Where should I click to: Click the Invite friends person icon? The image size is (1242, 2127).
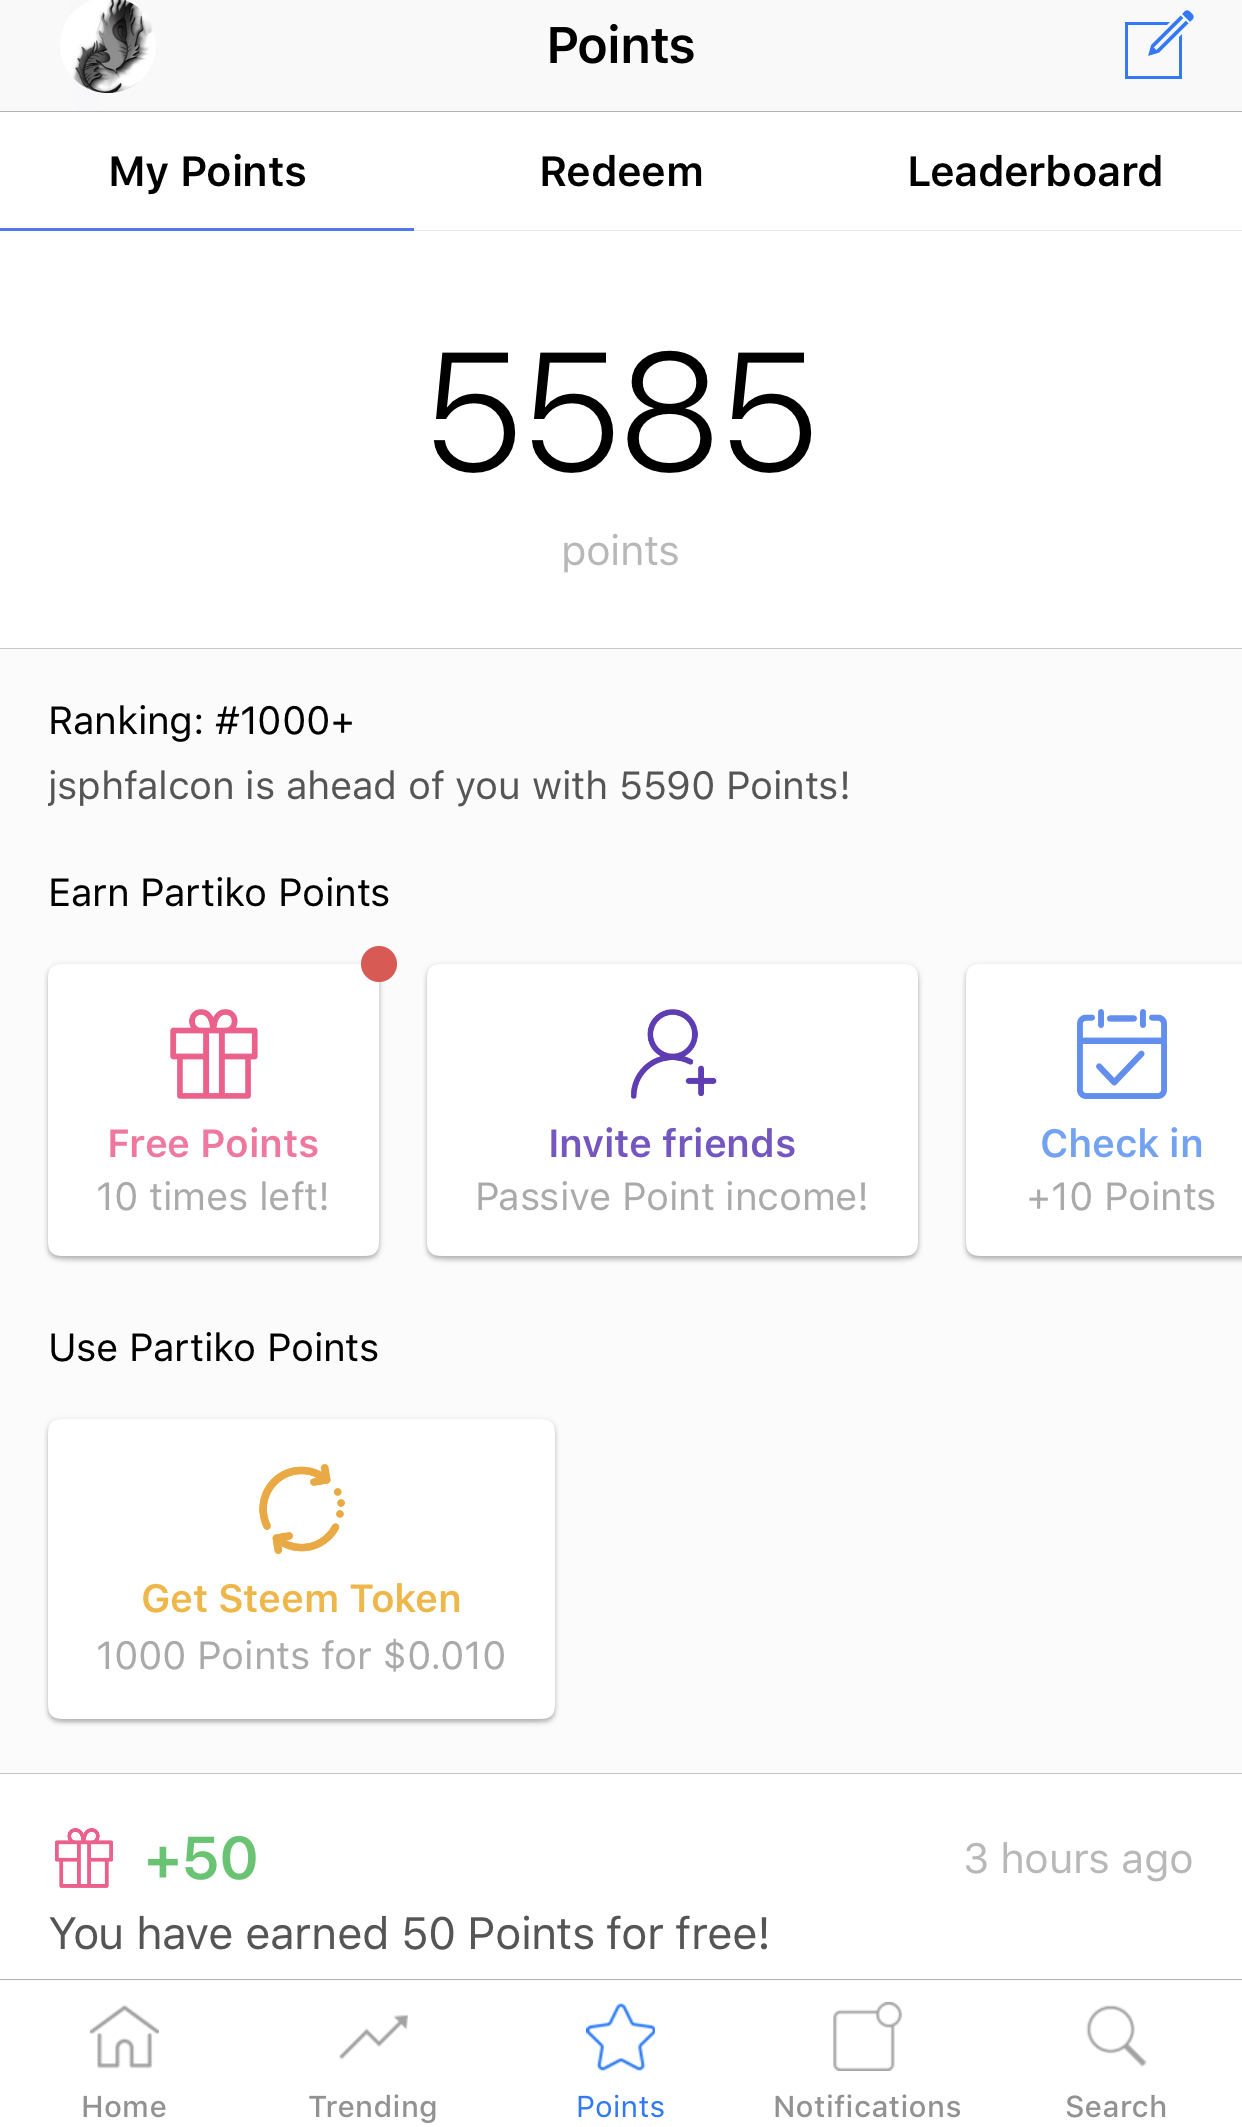coord(673,1054)
